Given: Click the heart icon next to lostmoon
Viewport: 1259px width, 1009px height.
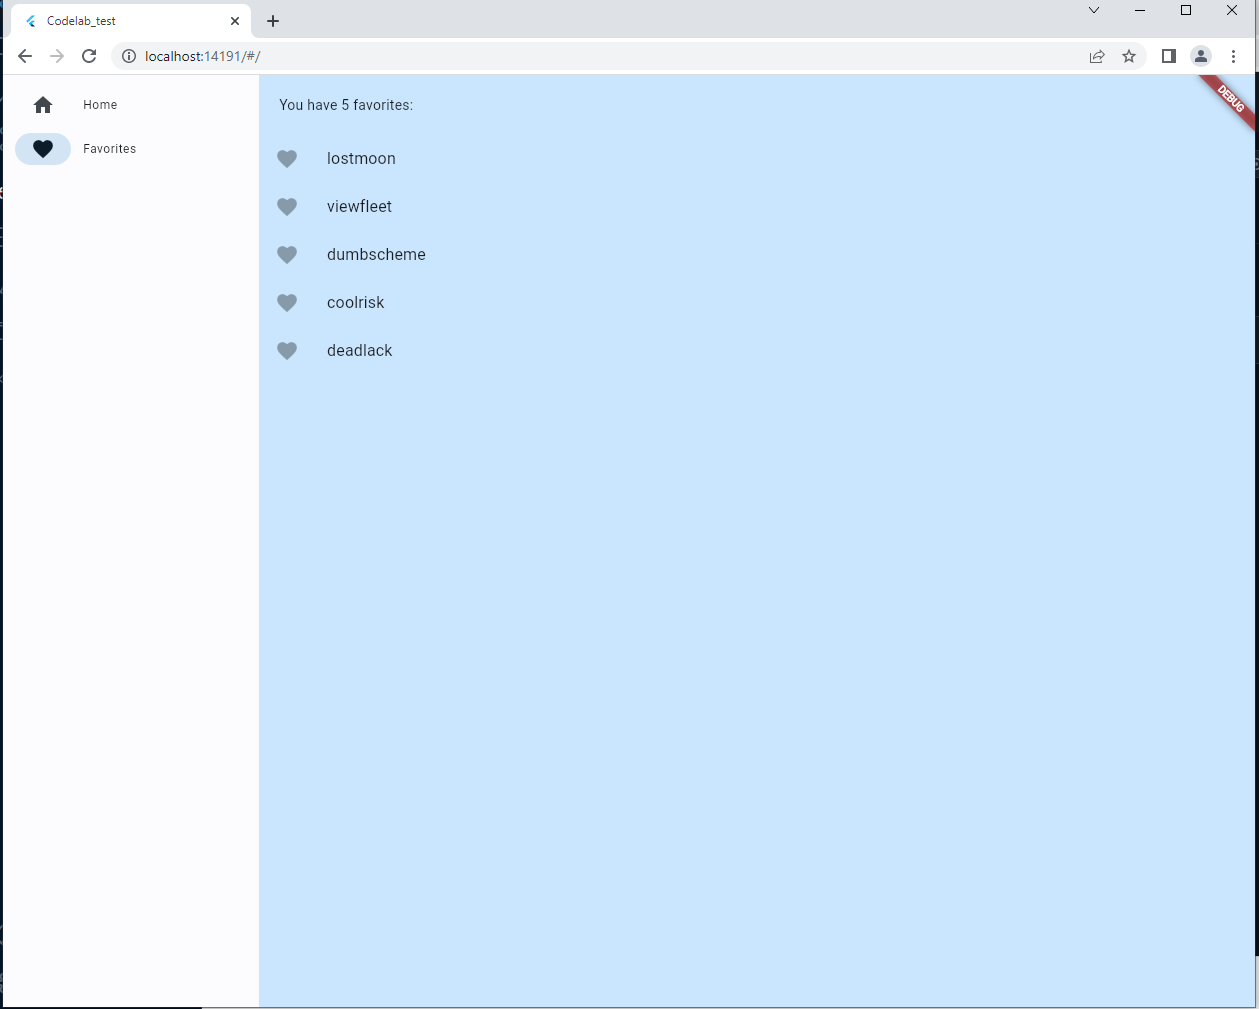Looking at the screenshot, I should 287,158.
